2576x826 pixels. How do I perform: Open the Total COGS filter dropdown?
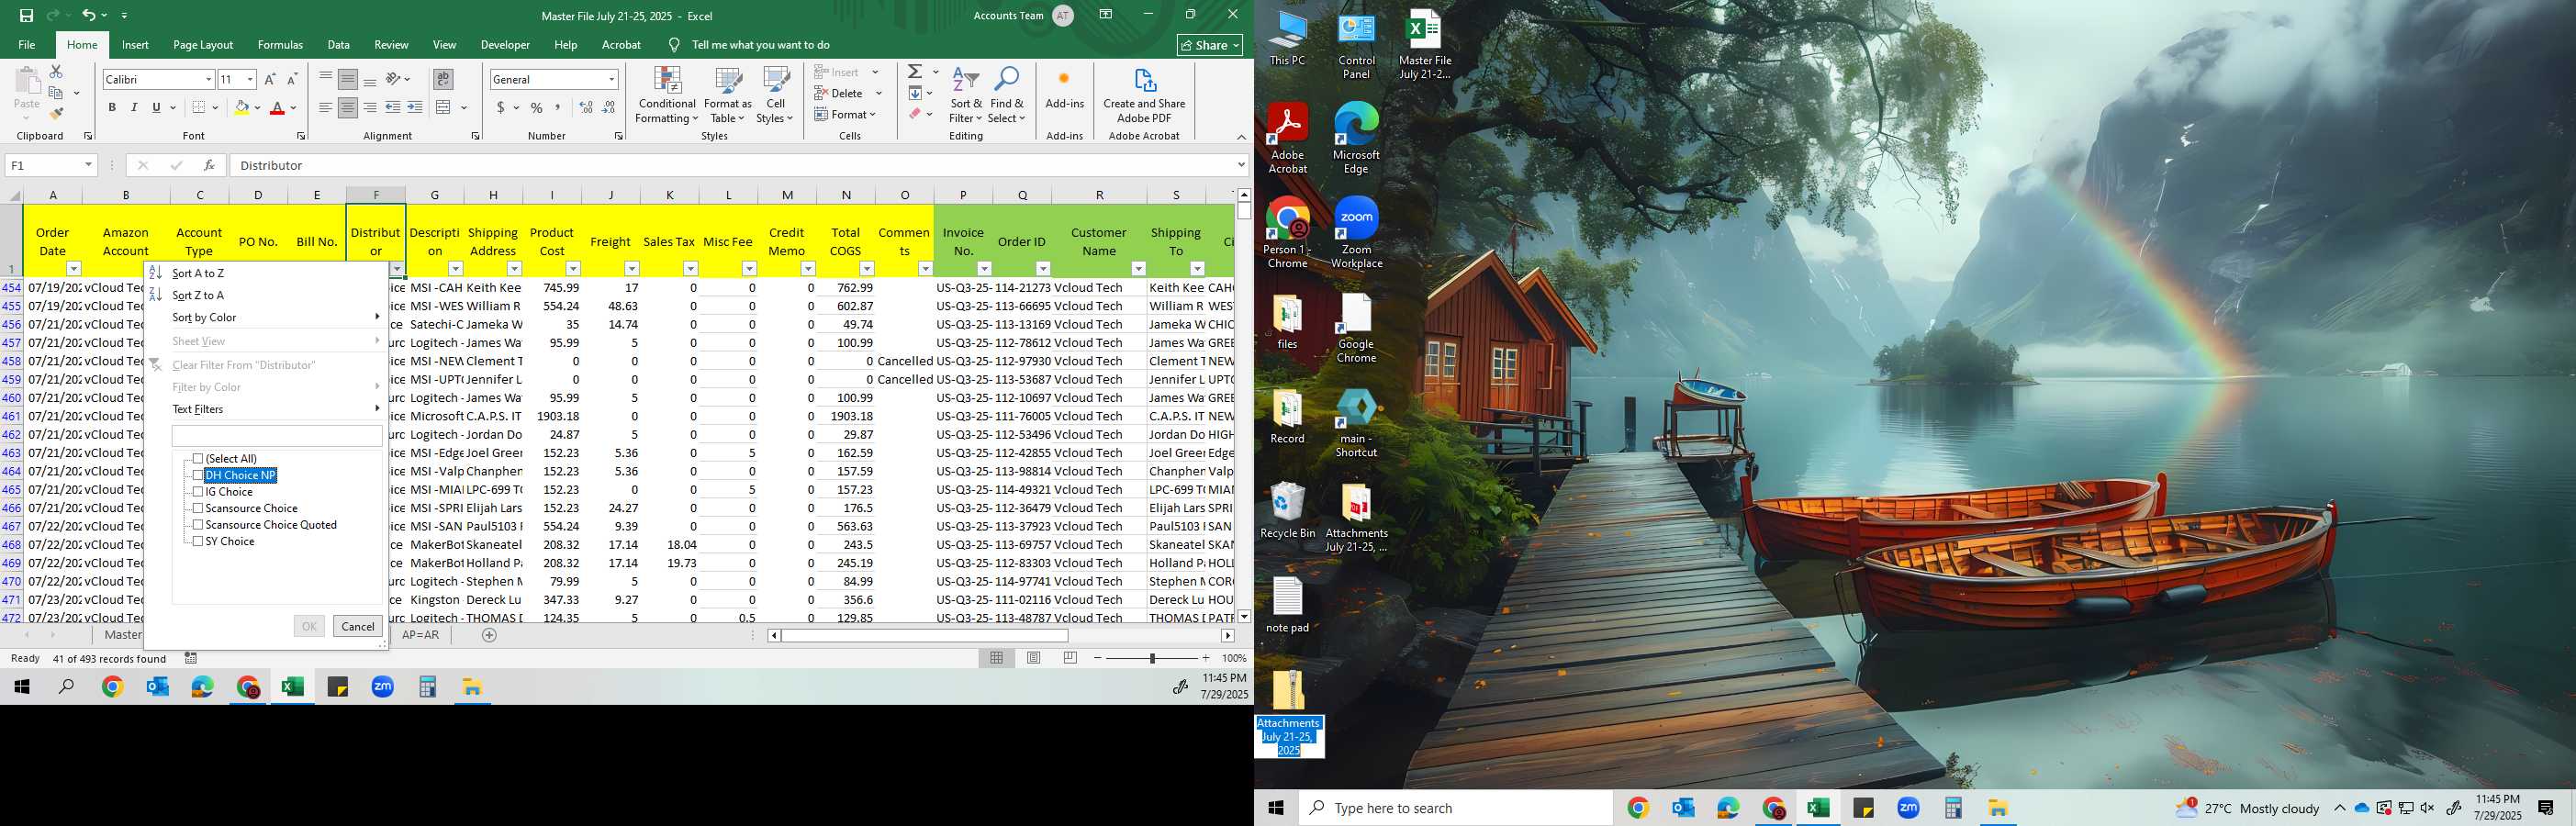[x=867, y=269]
